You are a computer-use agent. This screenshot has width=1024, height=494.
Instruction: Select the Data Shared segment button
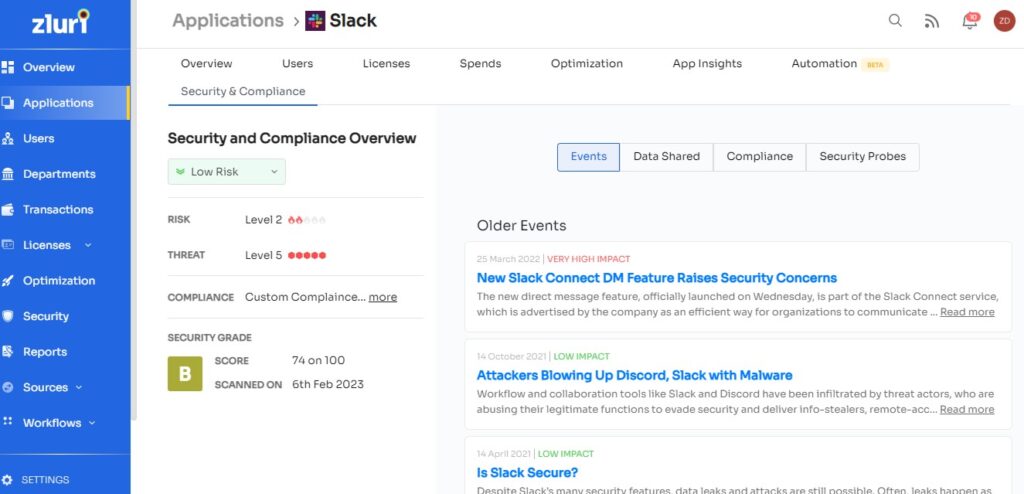tap(666, 157)
